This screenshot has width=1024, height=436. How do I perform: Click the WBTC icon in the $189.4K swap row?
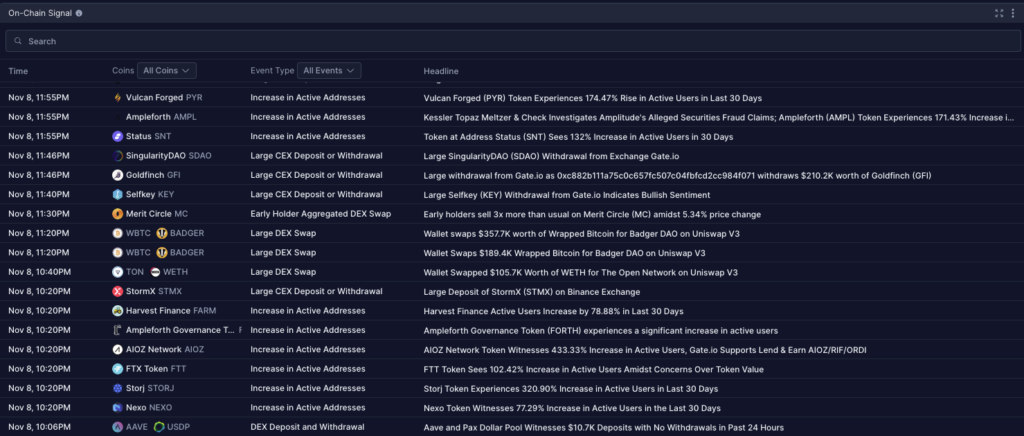pos(118,253)
